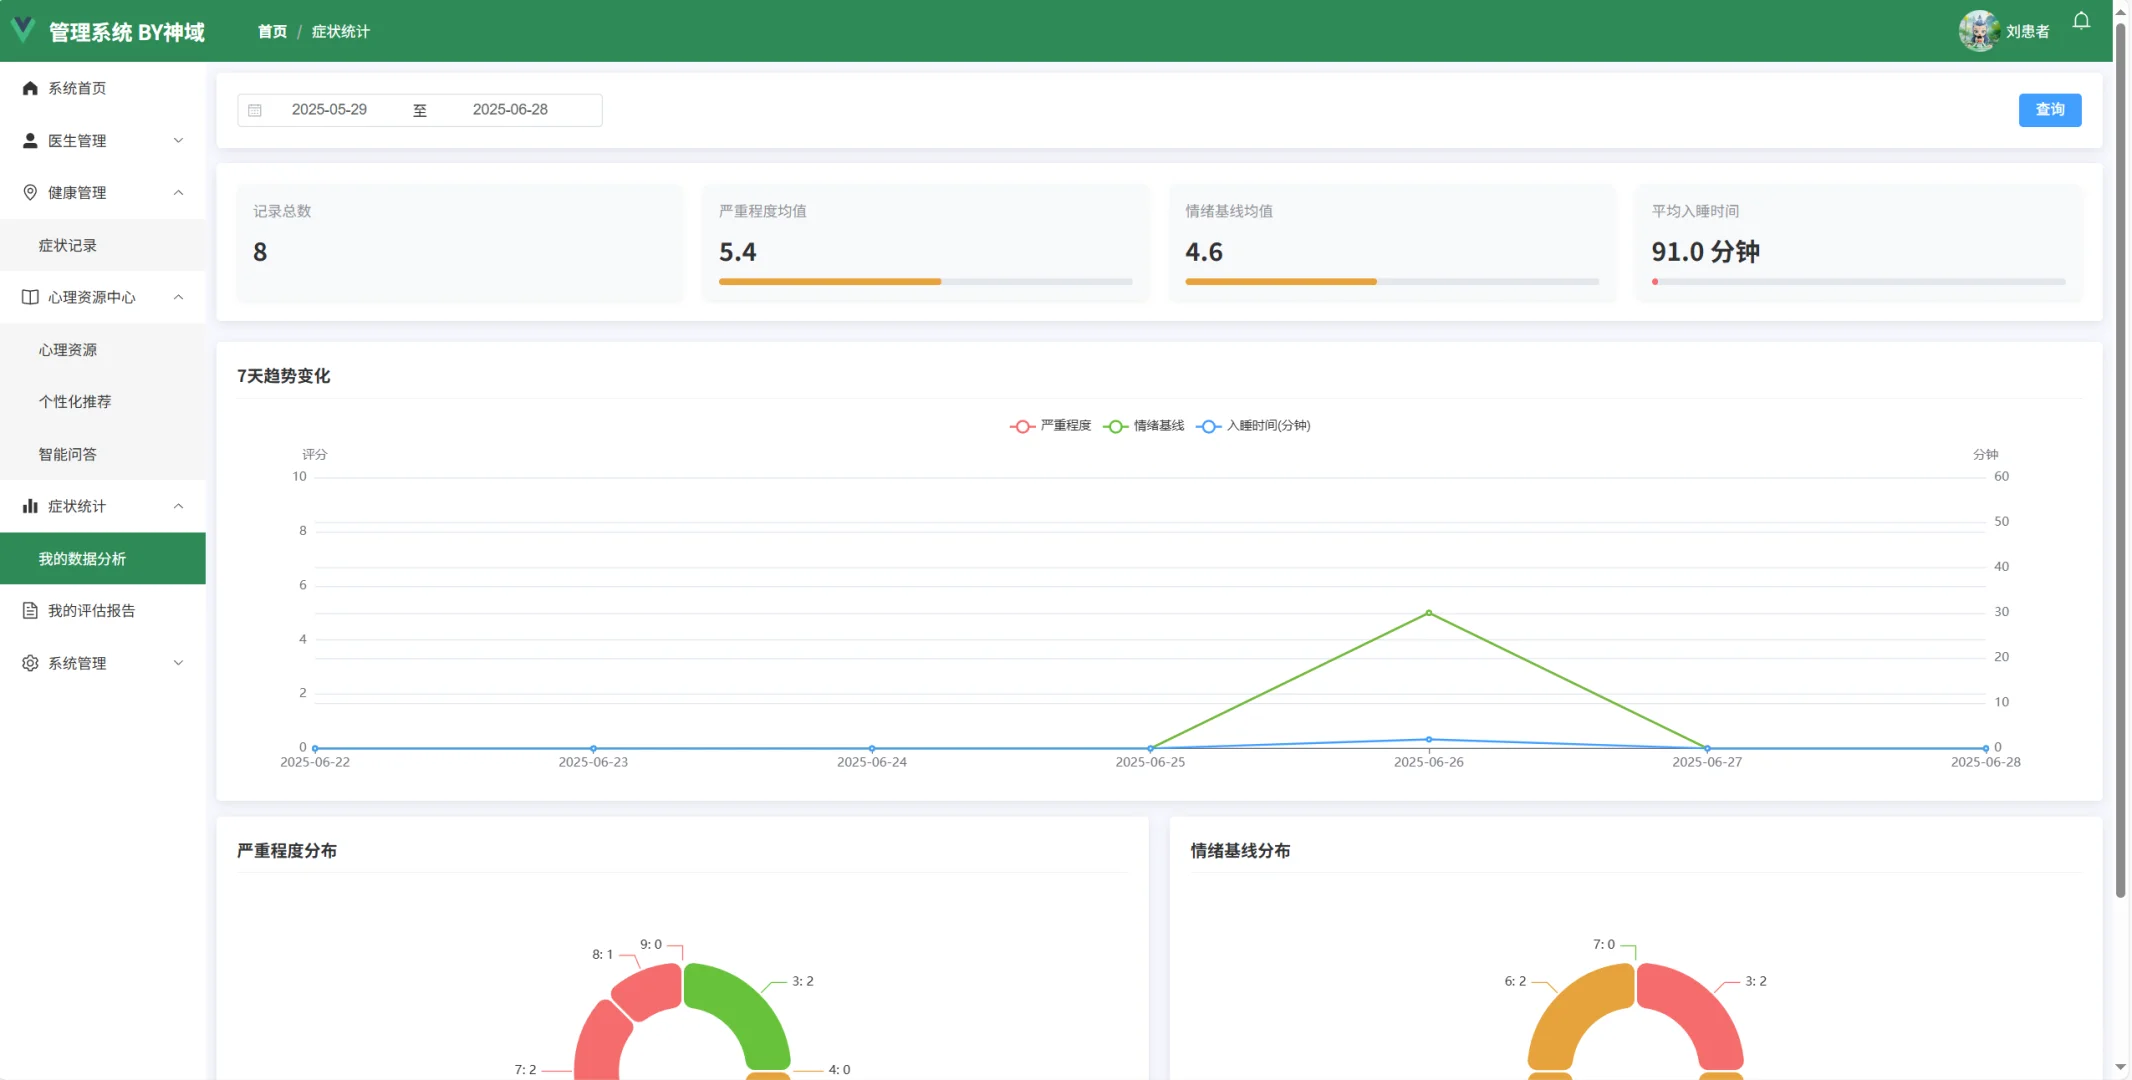Click the notification bell icon
The image size is (2132, 1080).
[2080, 21]
